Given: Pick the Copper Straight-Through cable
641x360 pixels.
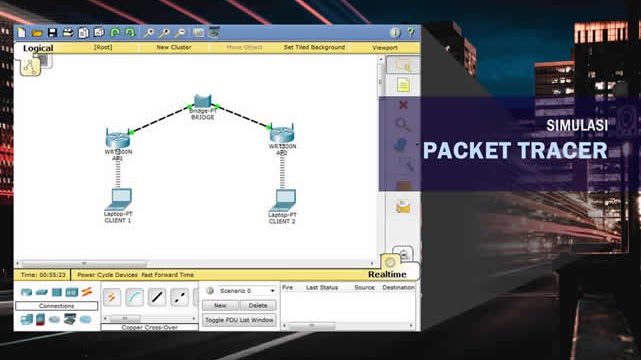Looking at the screenshot, I should tap(157, 297).
